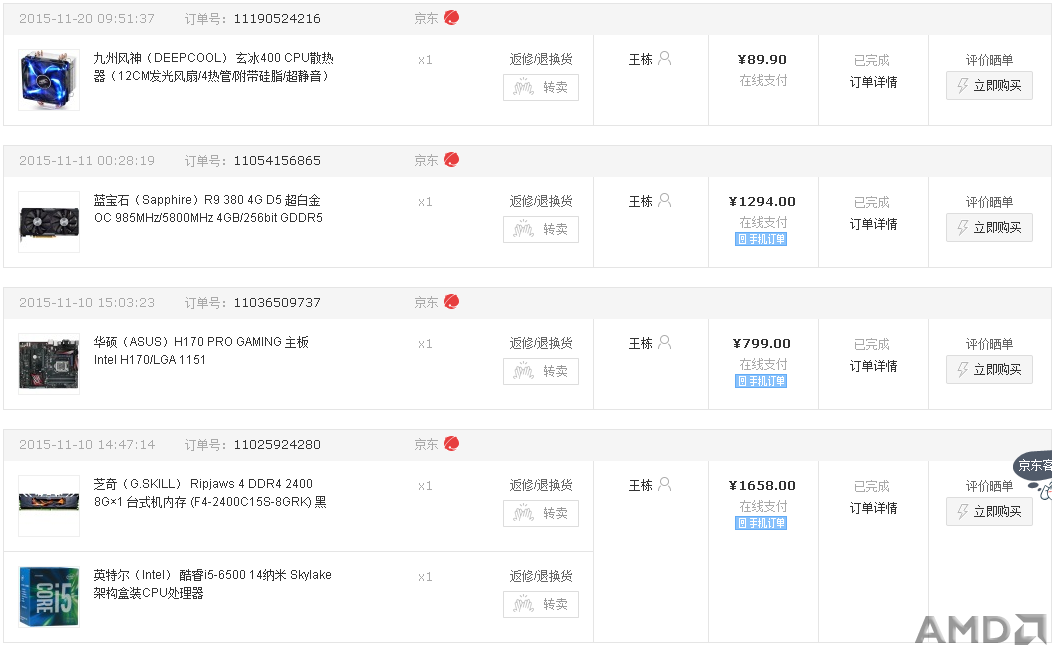Open Intel Core i5 box thumbnail
Viewport: 1052px width, 650px height.
[x=49, y=597]
